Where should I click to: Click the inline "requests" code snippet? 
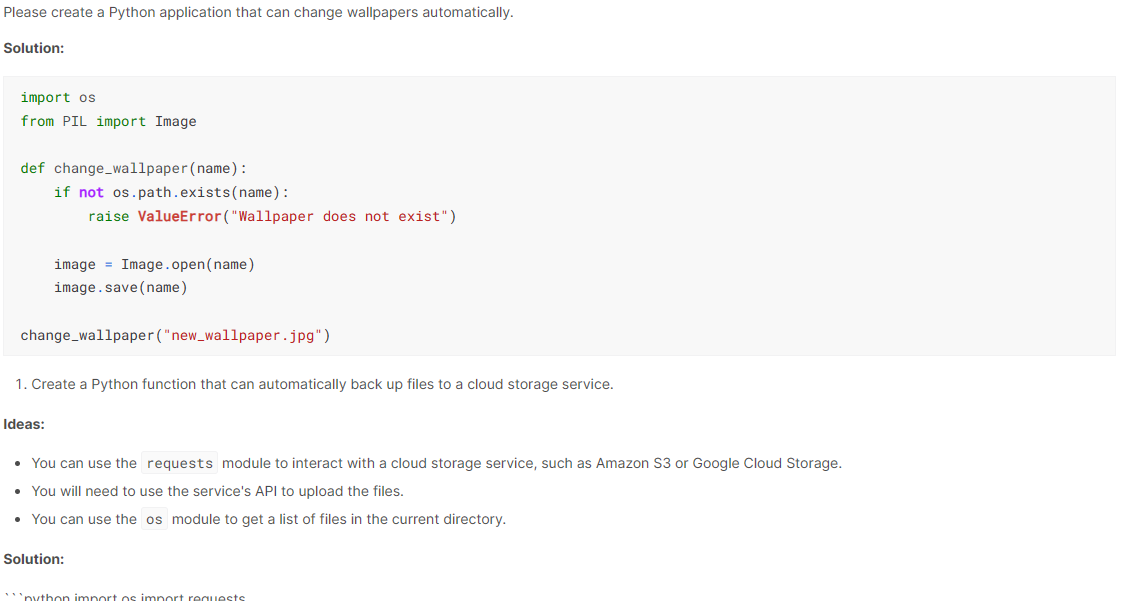179,464
